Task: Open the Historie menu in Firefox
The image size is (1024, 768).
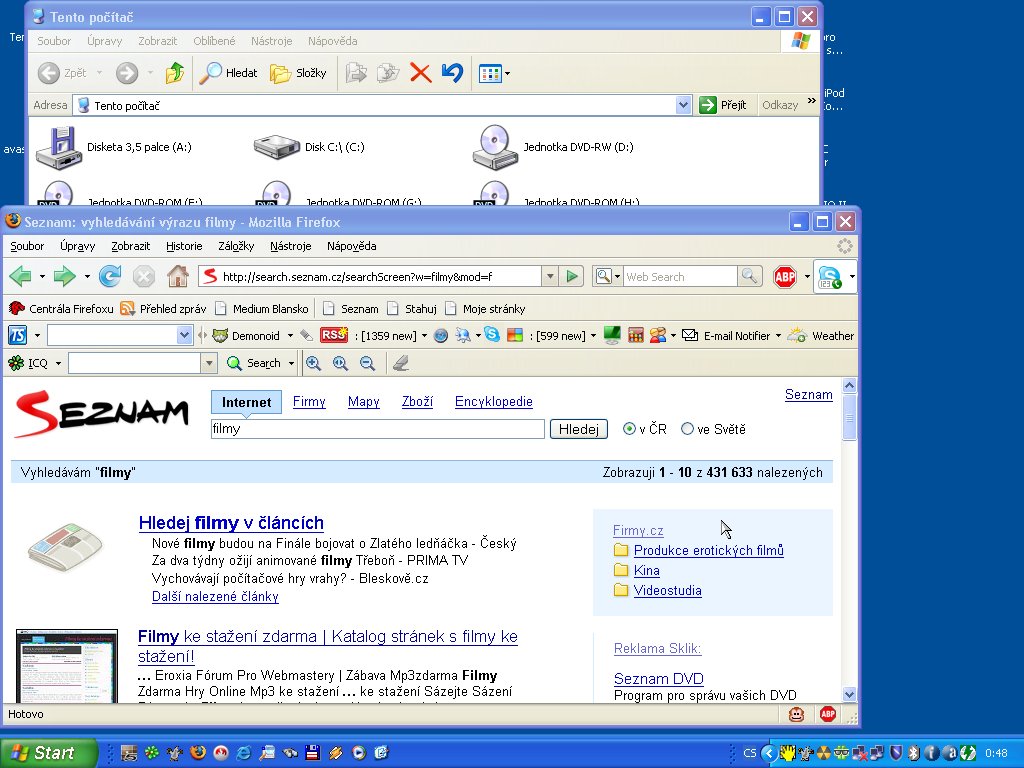Action: [184, 246]
